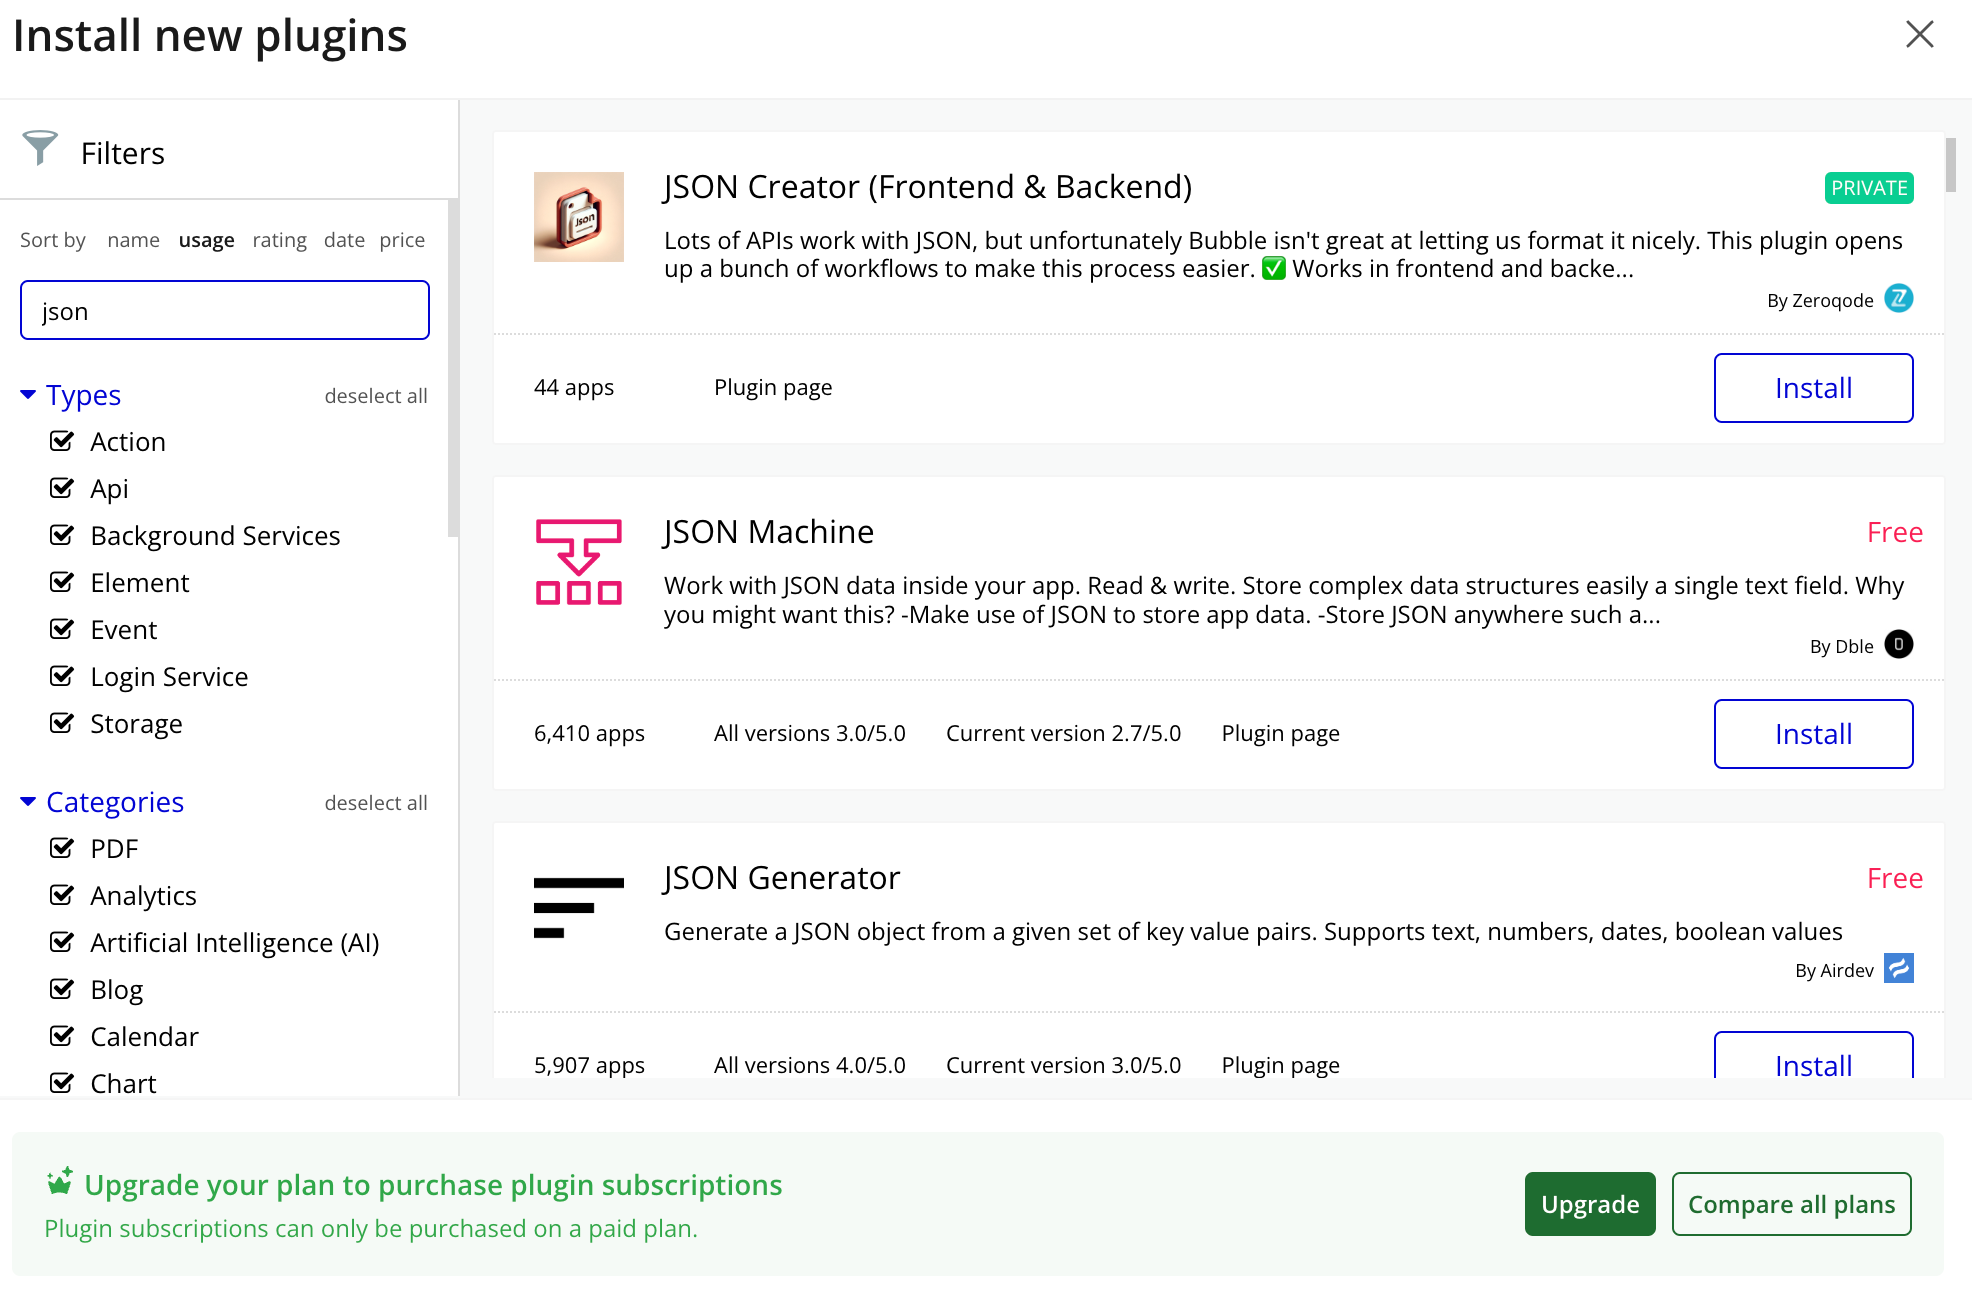Sort plugins by usage
The image size is (1972, 1308).
point(207,240)
